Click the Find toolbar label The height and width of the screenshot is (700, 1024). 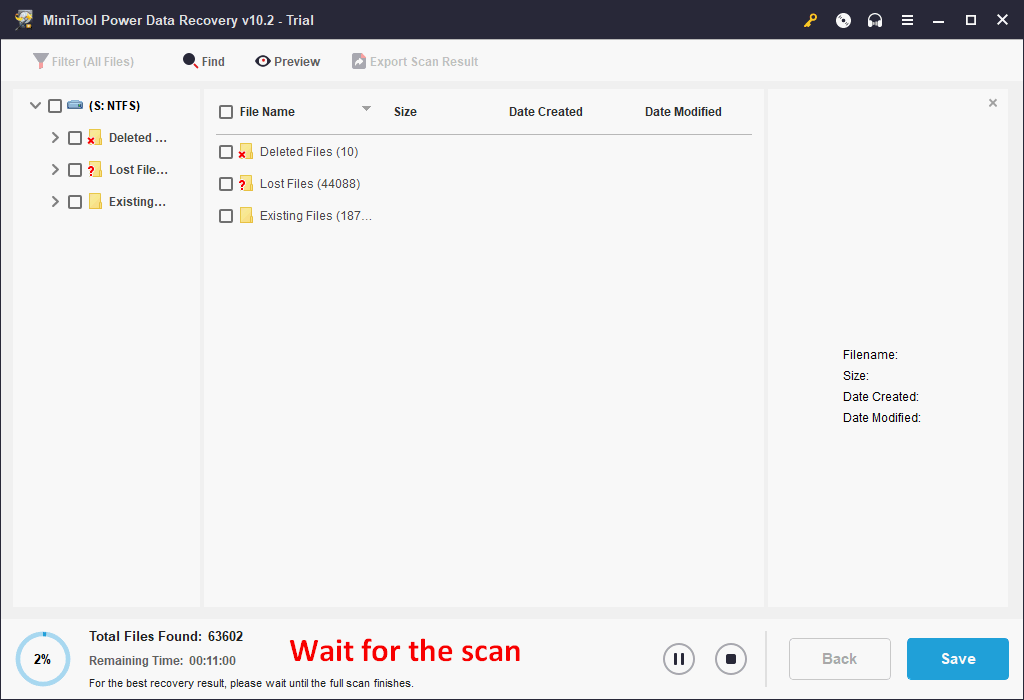point(213,61)
